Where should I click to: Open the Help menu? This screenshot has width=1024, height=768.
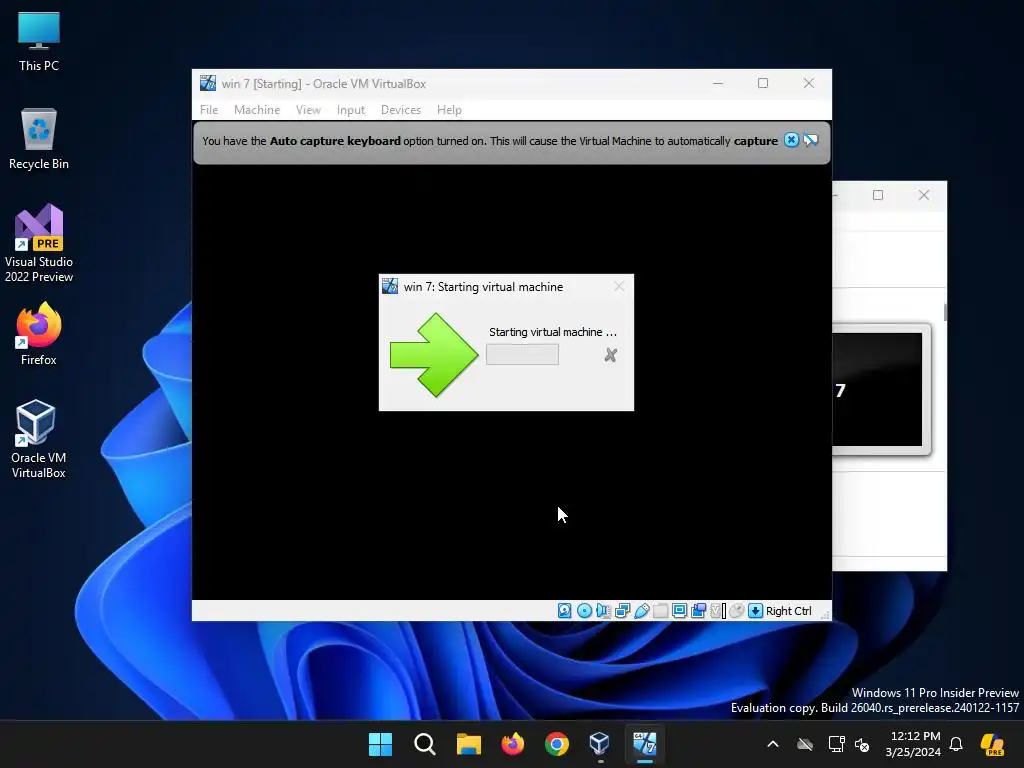pyautogui.click(x=449, y=110)
